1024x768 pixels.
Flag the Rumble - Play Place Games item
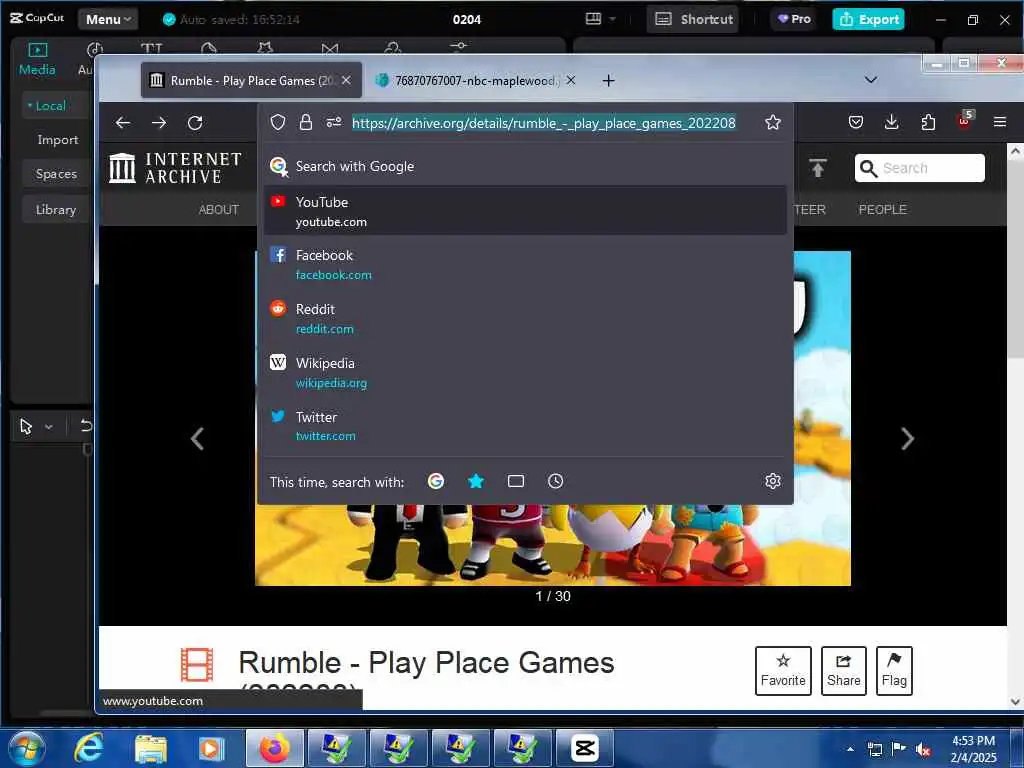click(894, 671)
